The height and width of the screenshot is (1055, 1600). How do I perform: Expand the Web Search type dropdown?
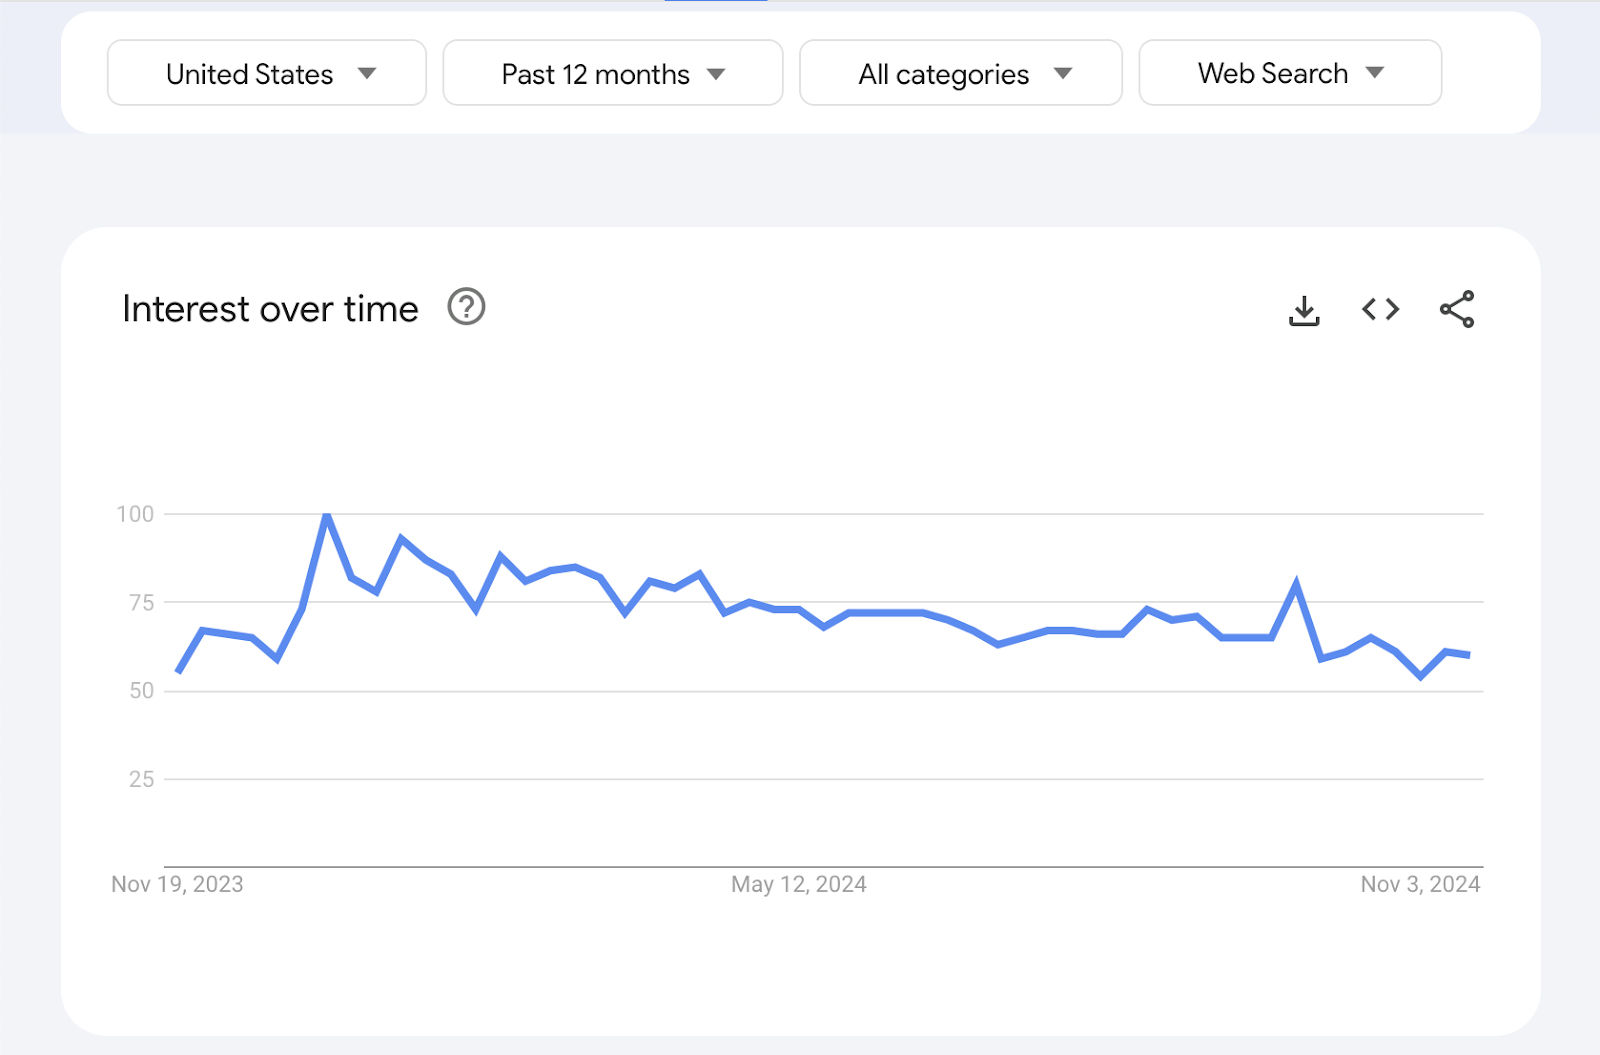(1290, 73)
